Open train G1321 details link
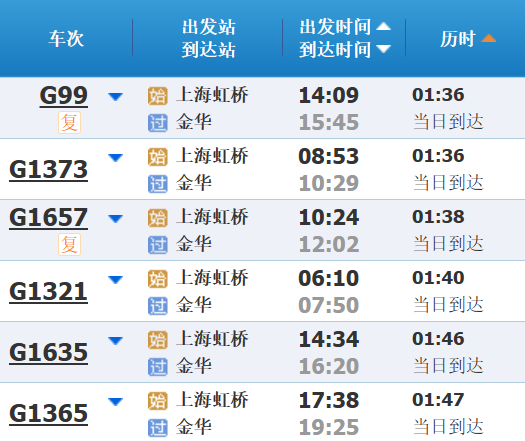Image resolution: width=525 pixels, height=441 pixels. 49,292
